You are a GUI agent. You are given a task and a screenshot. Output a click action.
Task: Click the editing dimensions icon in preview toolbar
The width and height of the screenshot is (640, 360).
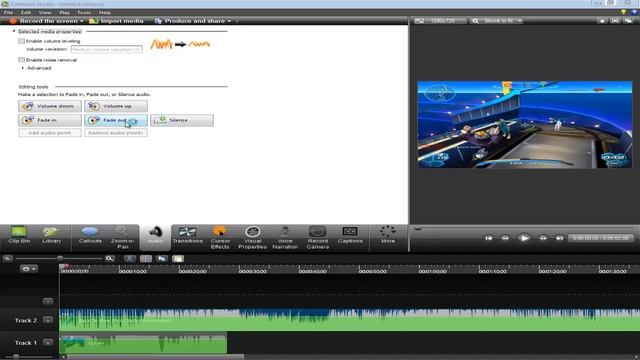click(419, 21)
